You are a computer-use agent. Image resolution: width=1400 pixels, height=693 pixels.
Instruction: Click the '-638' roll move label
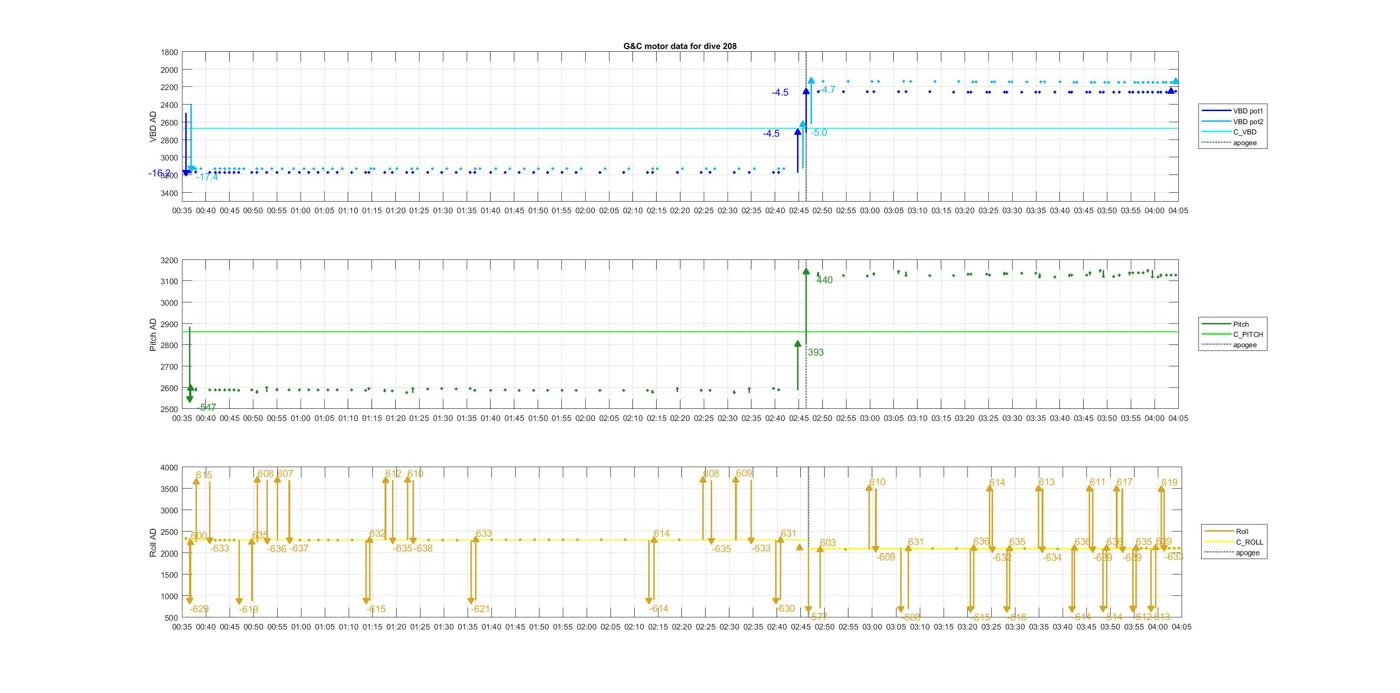(x=423, y=548)
